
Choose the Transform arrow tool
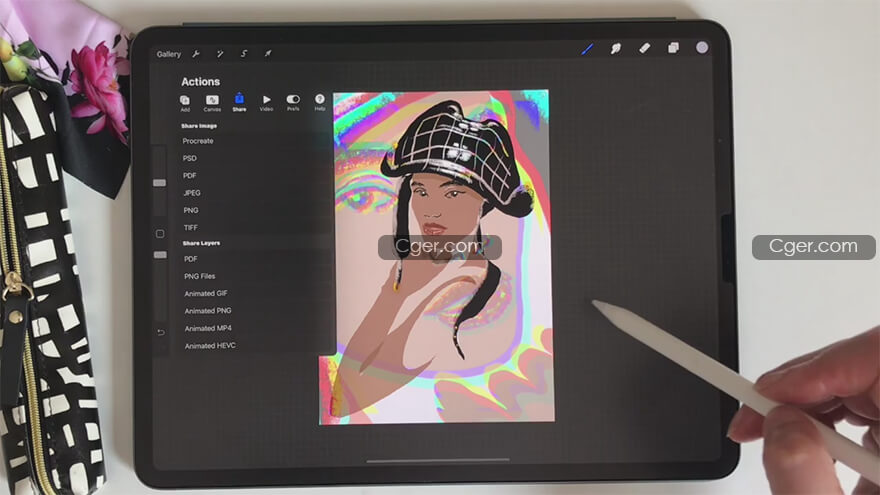(268, 53)
